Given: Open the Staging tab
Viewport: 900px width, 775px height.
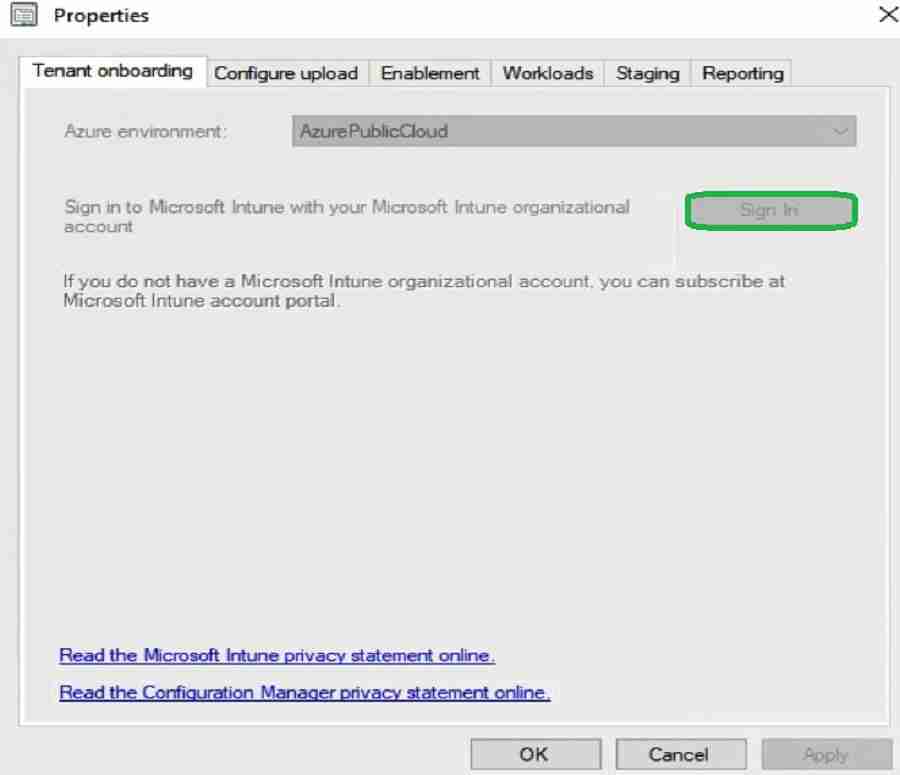Looking at the screenshot, I should click(647, 73).
